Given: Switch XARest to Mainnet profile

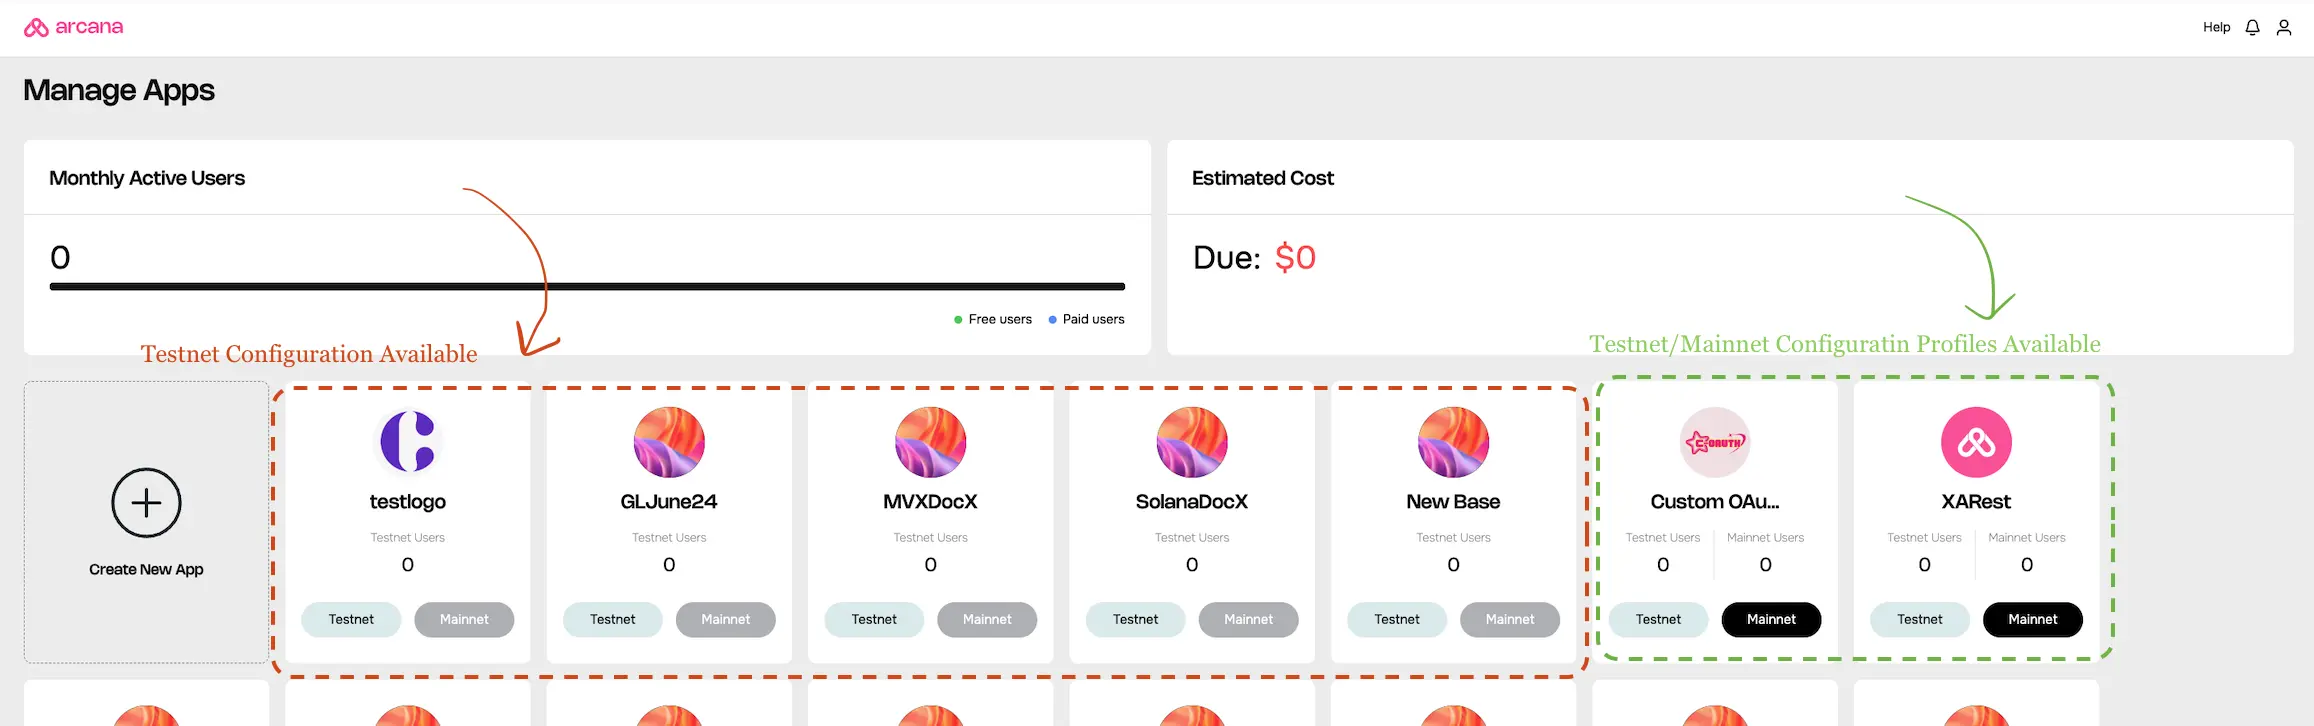Looking at the screenshot, I should click(x=2033, y=619).
